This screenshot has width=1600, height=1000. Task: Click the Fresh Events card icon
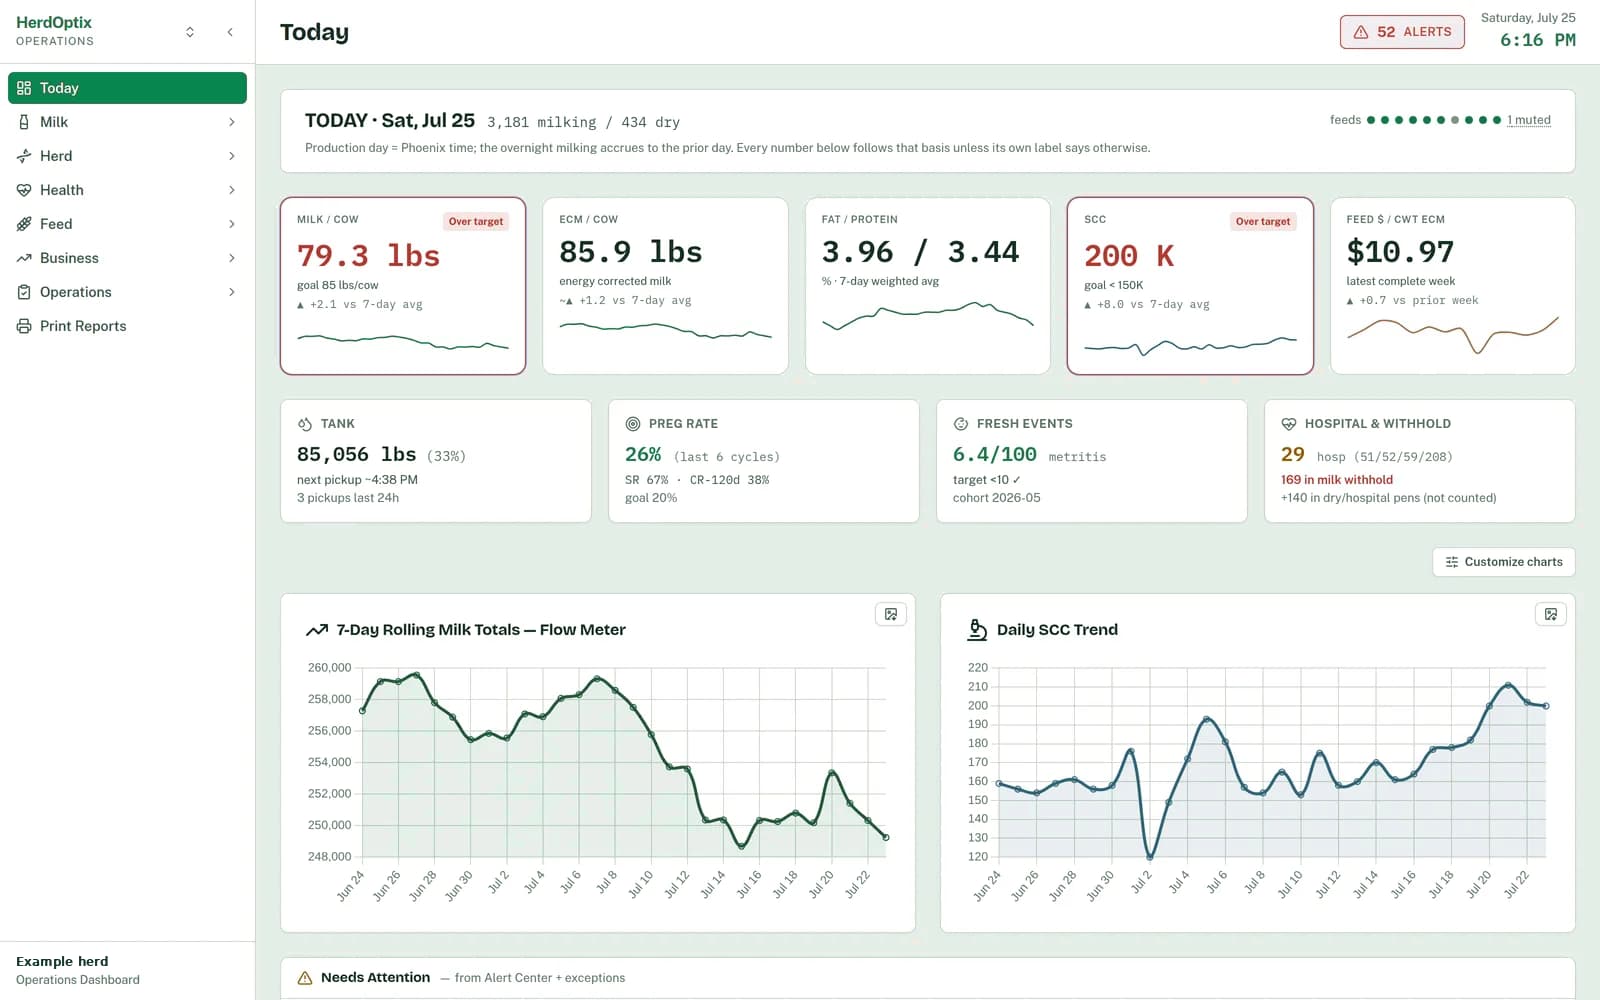click(961, 424)
